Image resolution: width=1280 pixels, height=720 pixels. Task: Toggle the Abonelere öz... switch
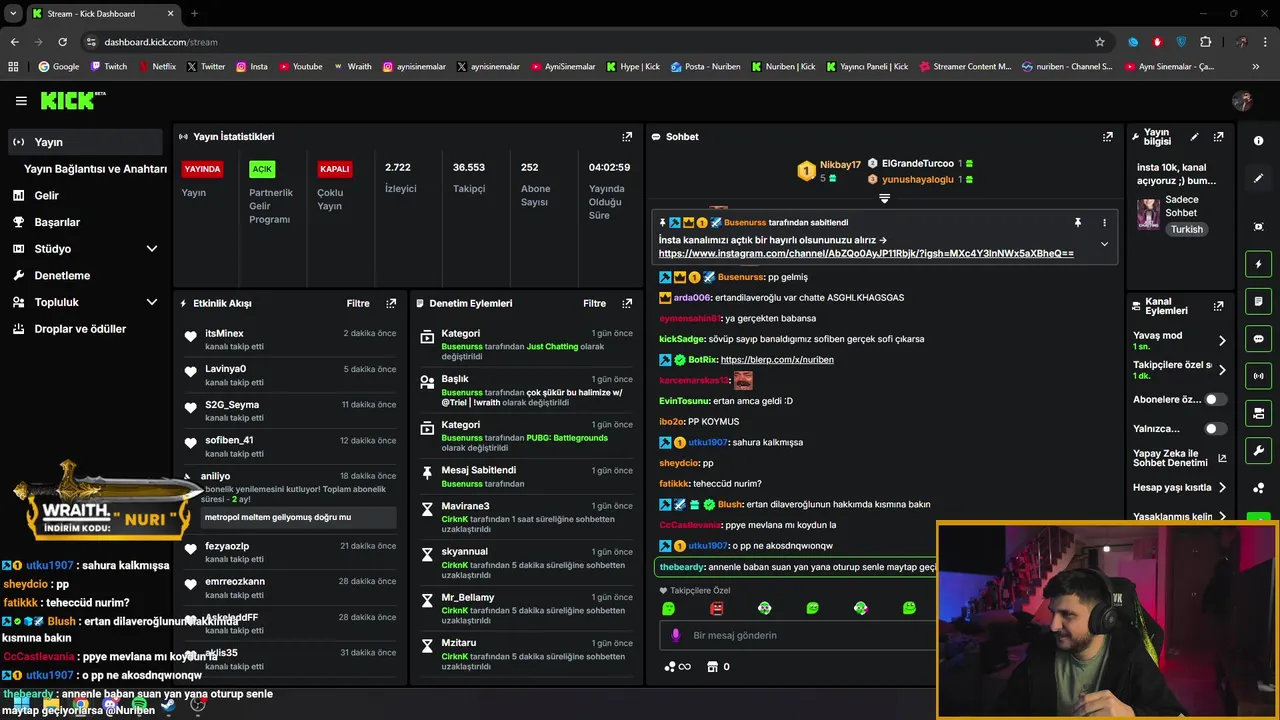click(1215, 399)
